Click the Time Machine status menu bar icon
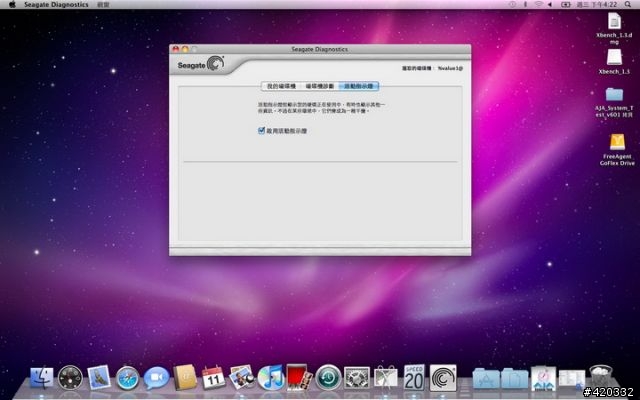Image resolution: width=640 pixels, height=400 pixels. tap(513, 4)
